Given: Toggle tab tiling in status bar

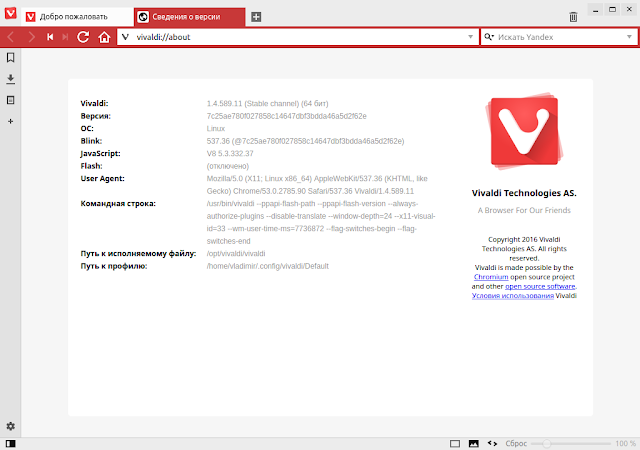Looking at the screenshot, I should pyautogui.click(x=455, y=443).
